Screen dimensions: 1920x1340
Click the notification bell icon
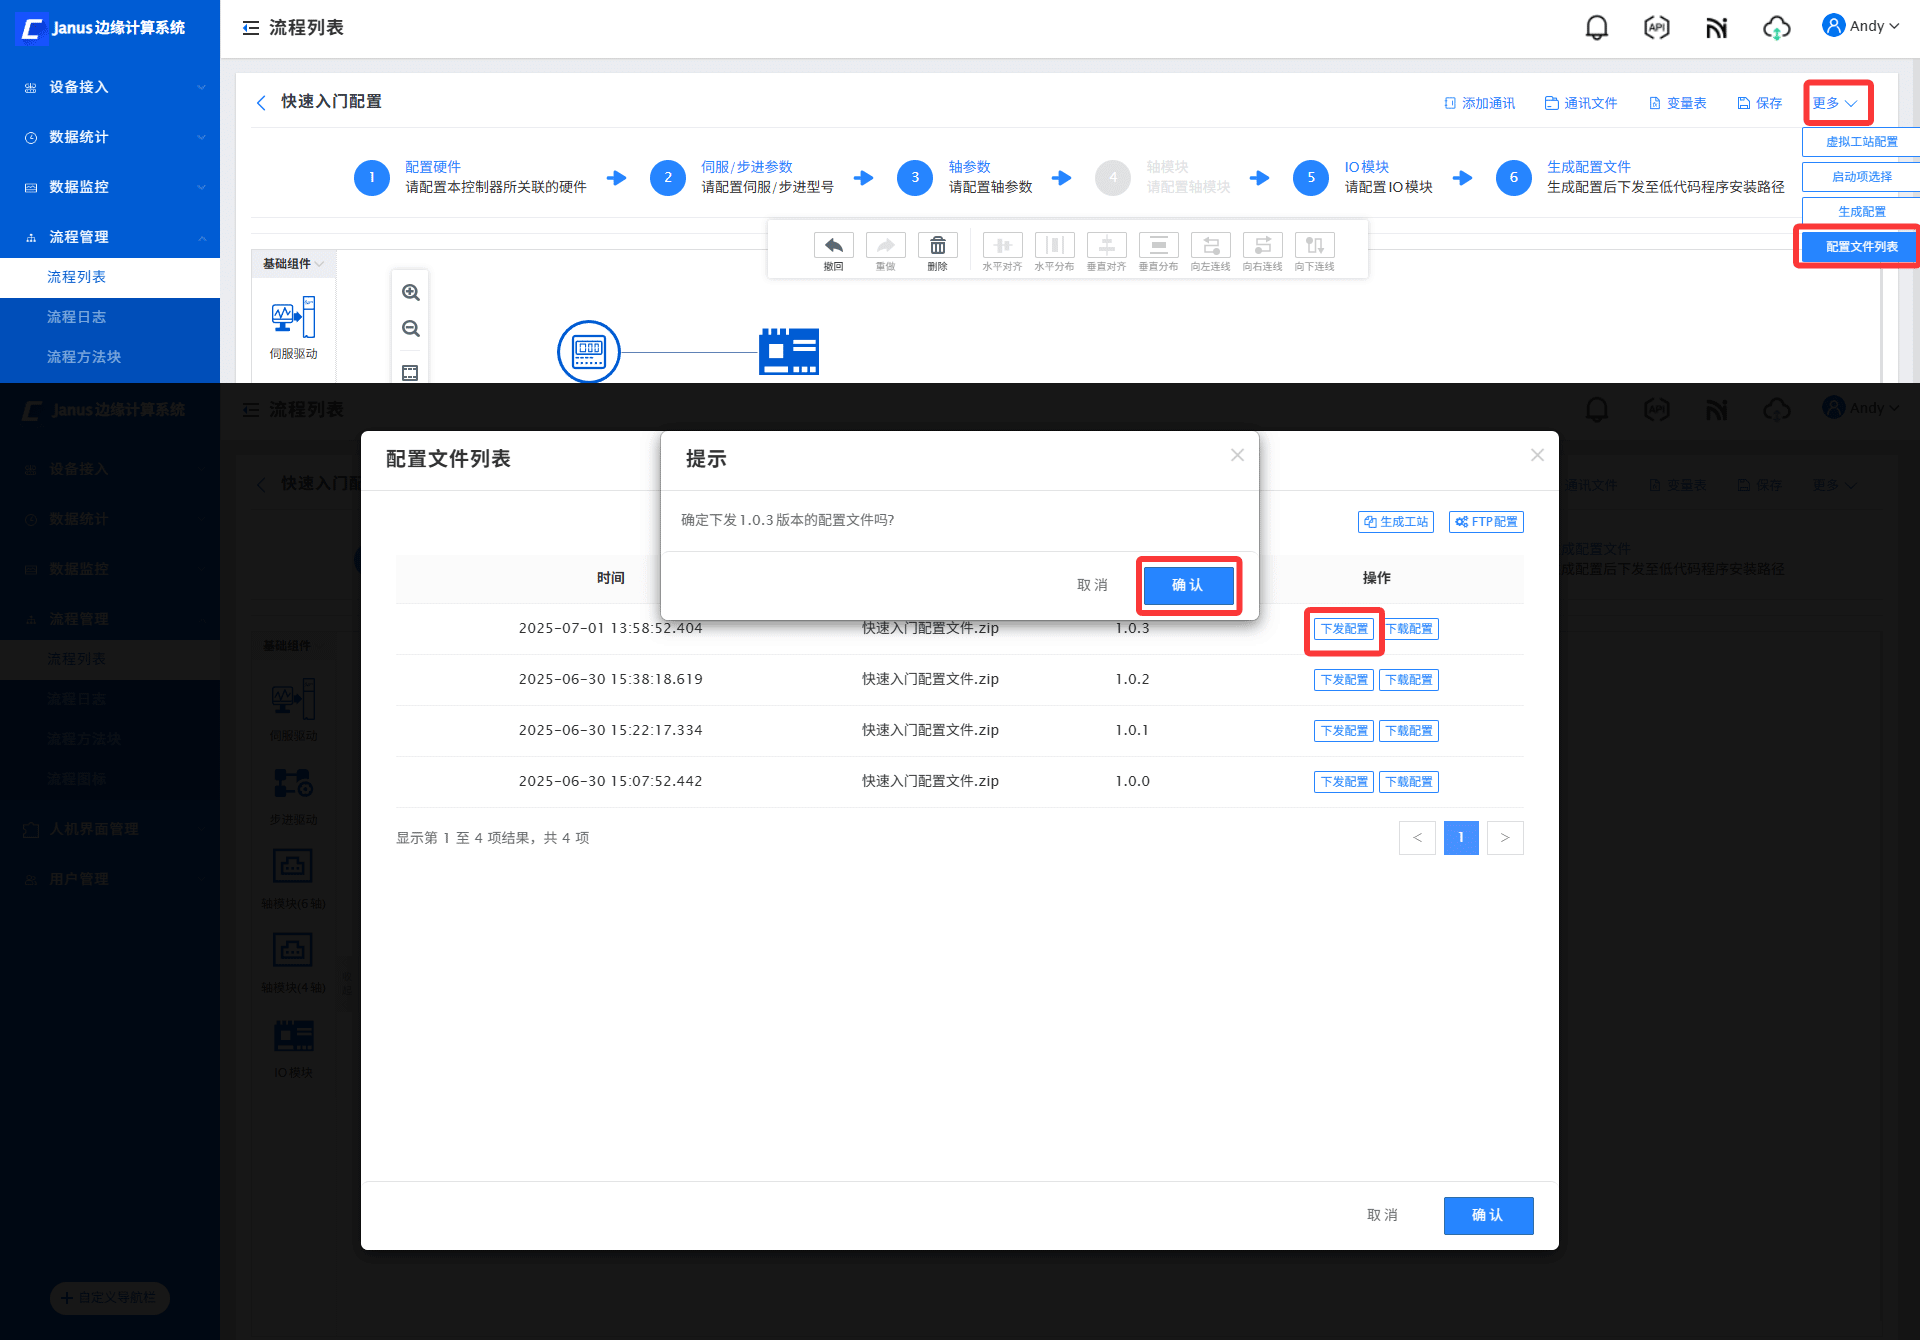[1597, 27]
